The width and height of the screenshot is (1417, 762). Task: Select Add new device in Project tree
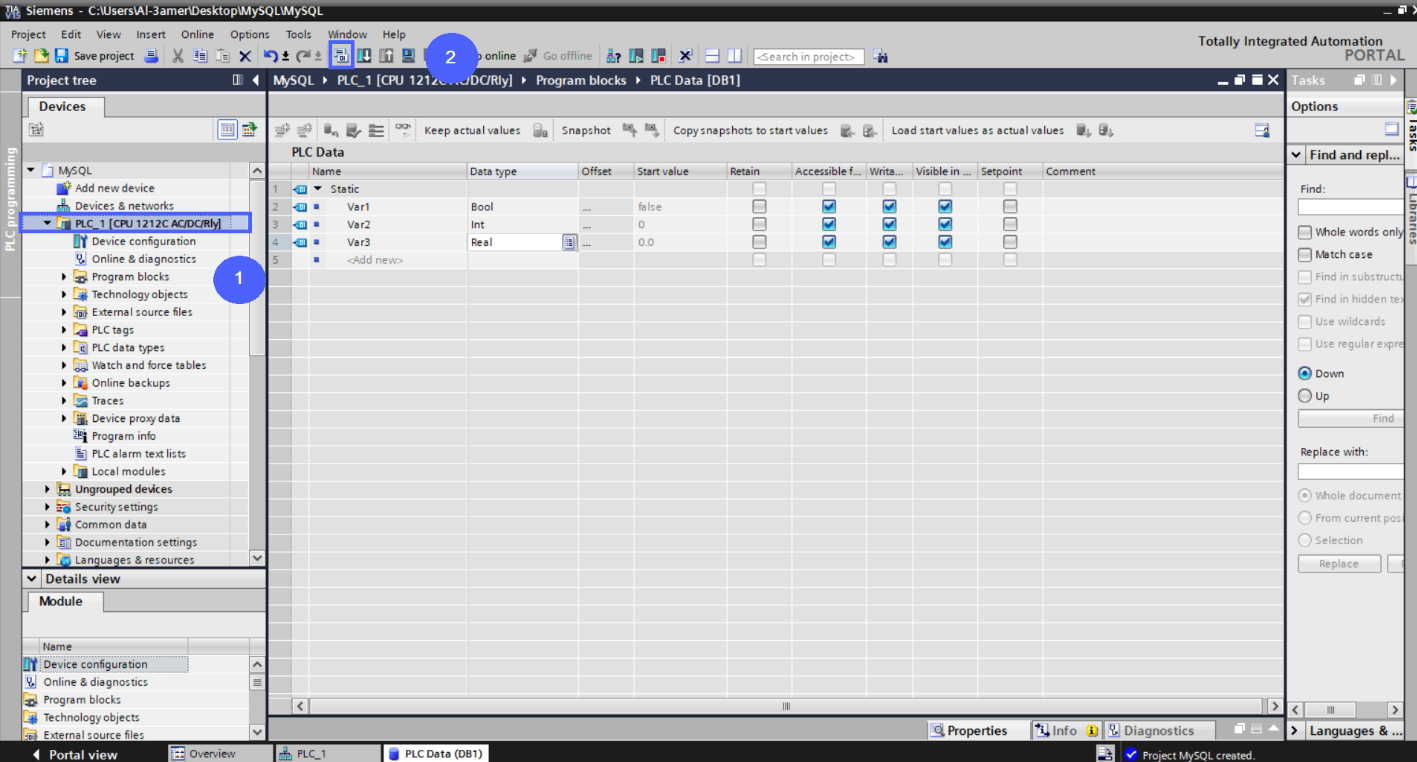pos(112,187)
